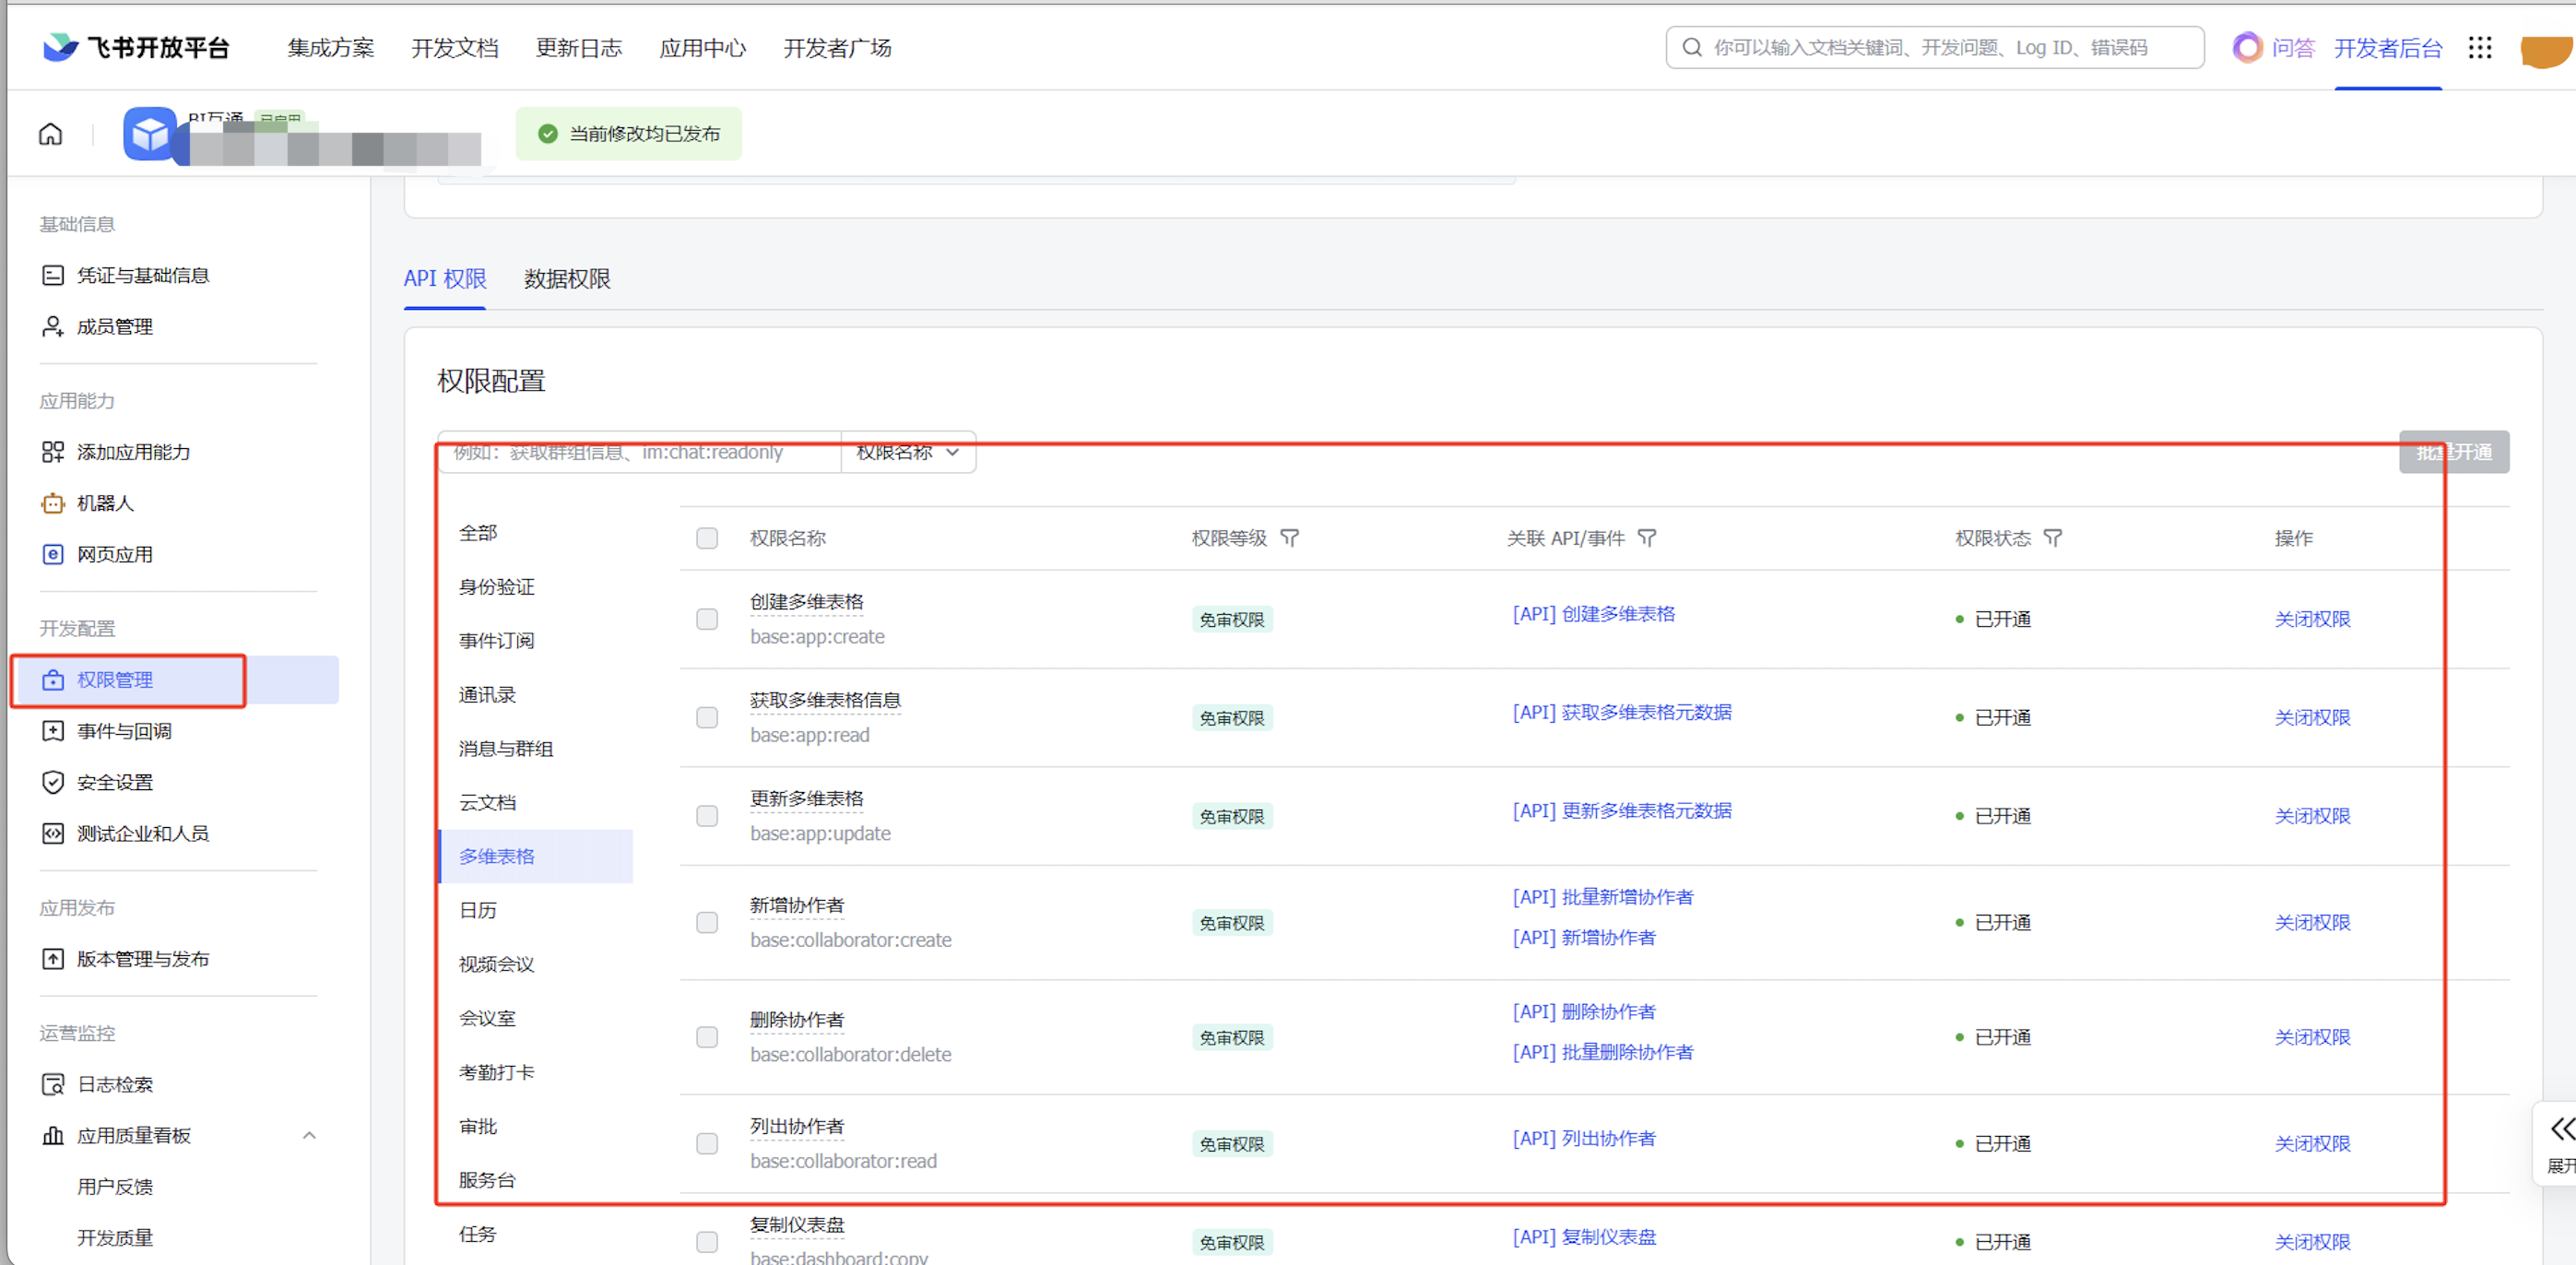Click 关闭权限 for 更新多维表格
Image resolution: width=2576 pixels, height=1265 pixels.
[x=2313, y=816]
